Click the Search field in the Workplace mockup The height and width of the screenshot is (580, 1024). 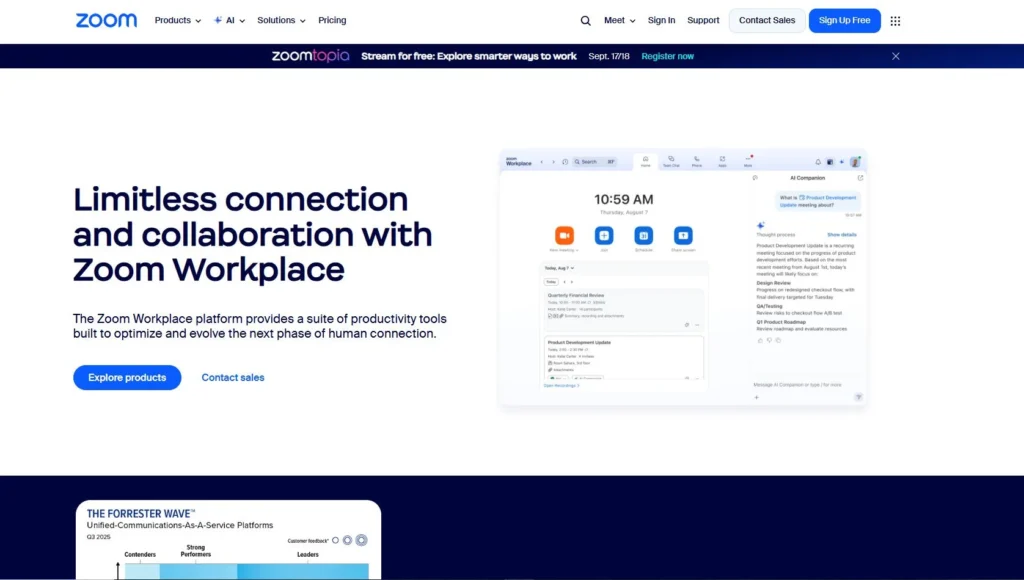pos(595,162)
